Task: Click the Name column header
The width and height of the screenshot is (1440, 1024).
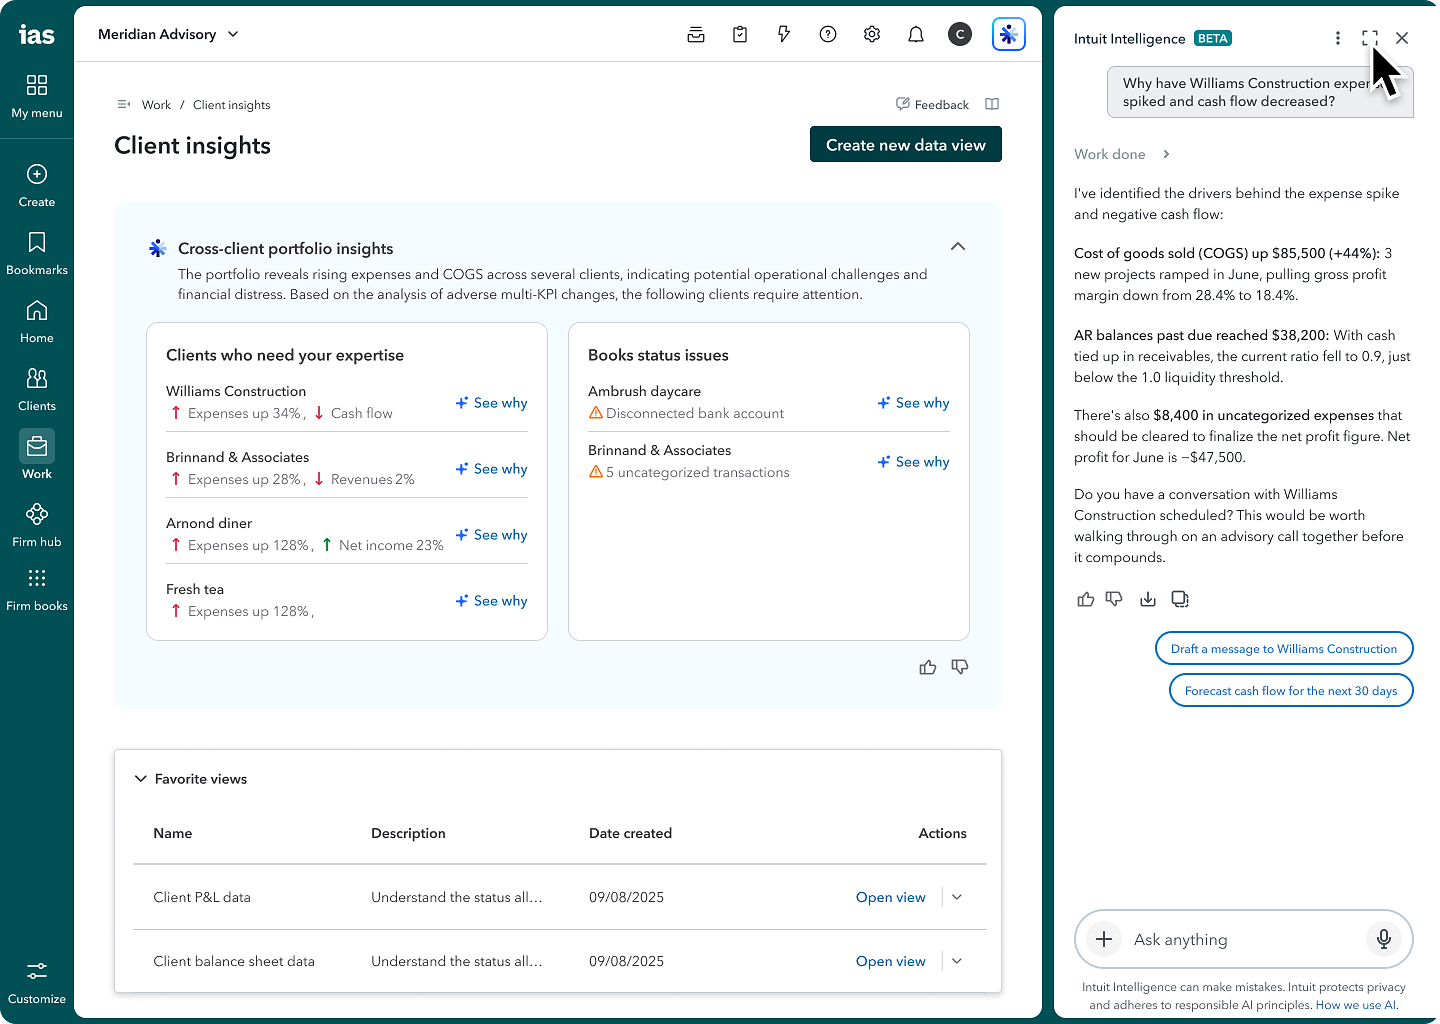Action: 173,833
